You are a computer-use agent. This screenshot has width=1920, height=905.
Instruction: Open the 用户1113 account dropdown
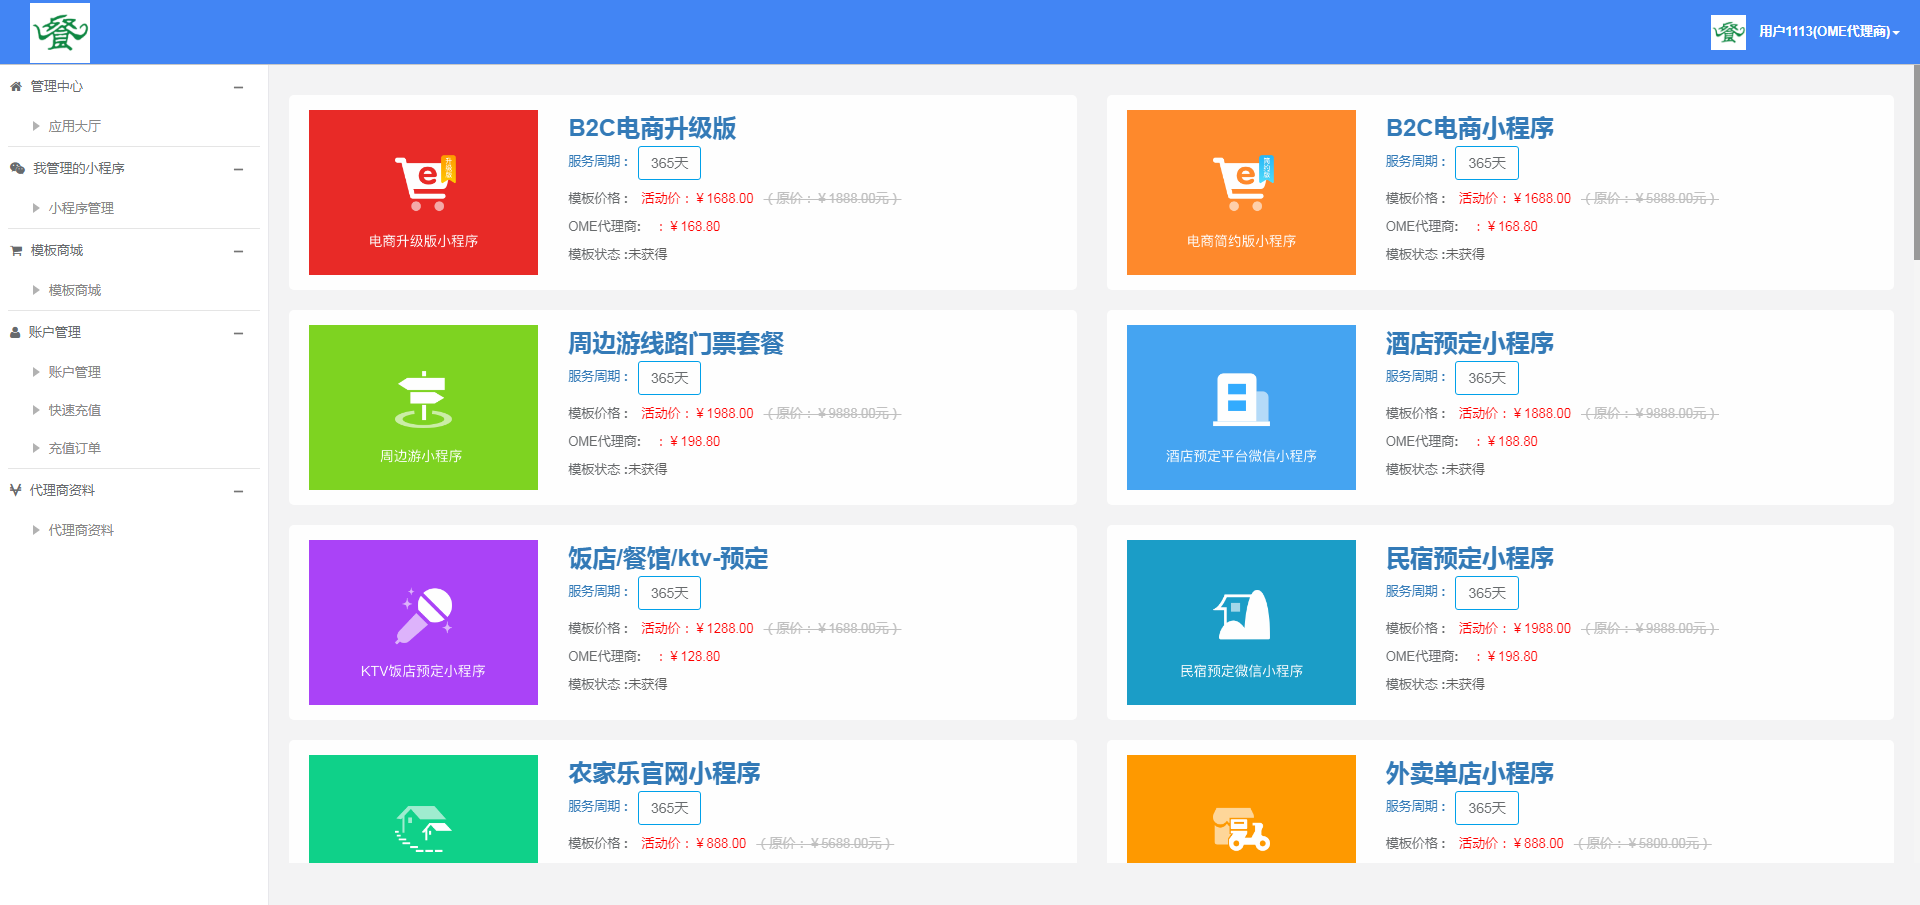(1828, 32)
